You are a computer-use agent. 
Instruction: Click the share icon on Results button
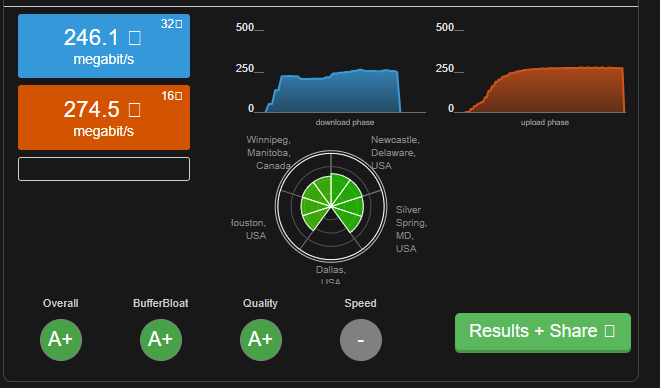609,331
